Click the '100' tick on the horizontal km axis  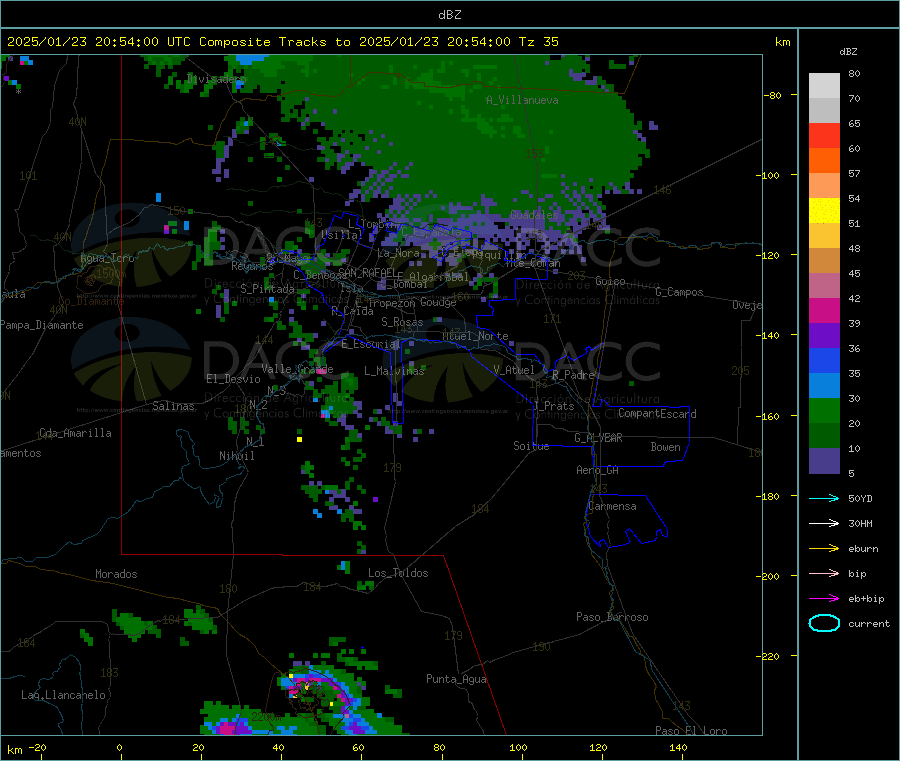tap(518, 747)
